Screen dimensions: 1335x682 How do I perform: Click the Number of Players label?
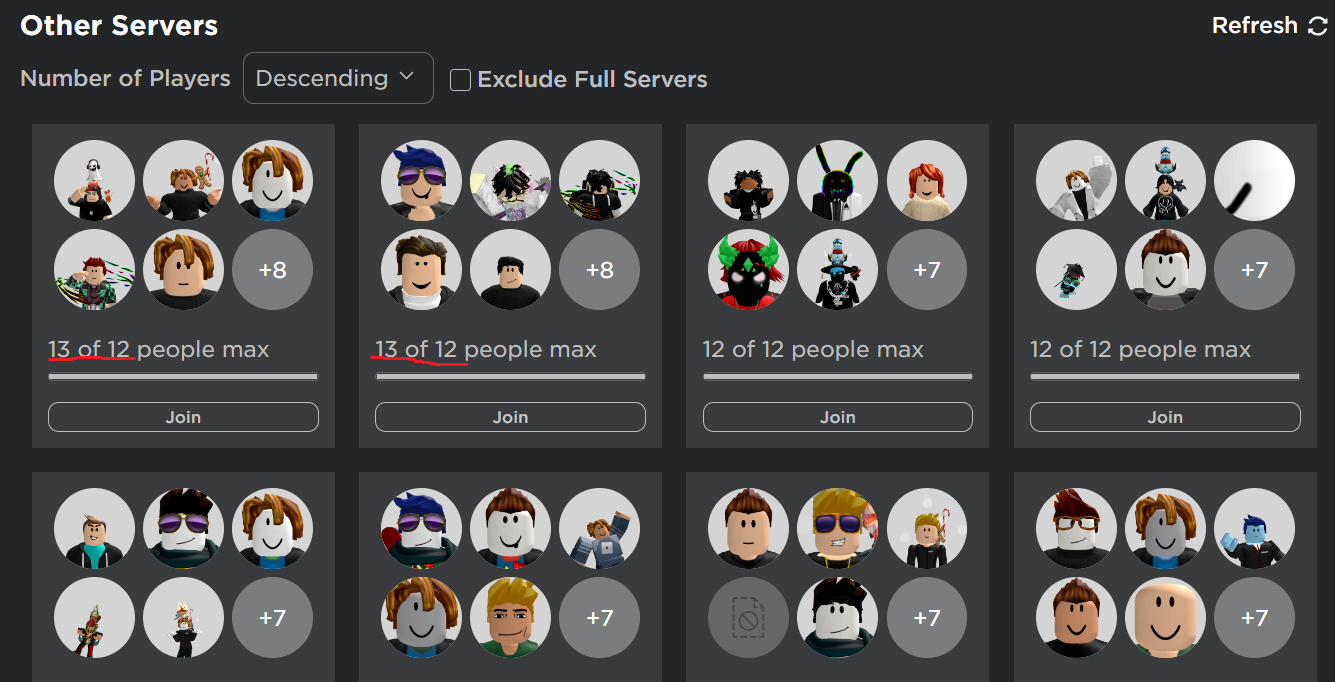pyautogui.click(x=125, y=78)
